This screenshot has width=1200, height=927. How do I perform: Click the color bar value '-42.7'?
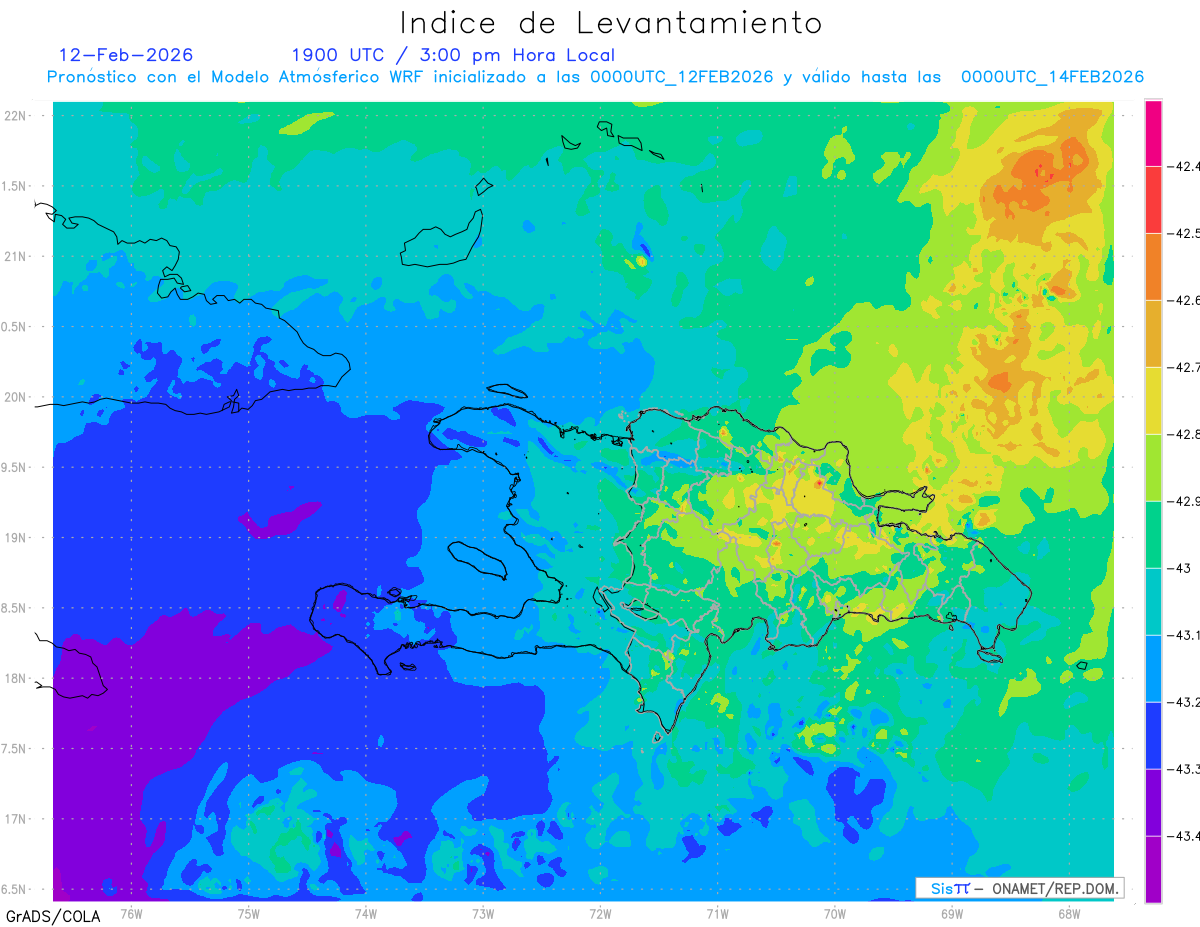click(1182, 367)
